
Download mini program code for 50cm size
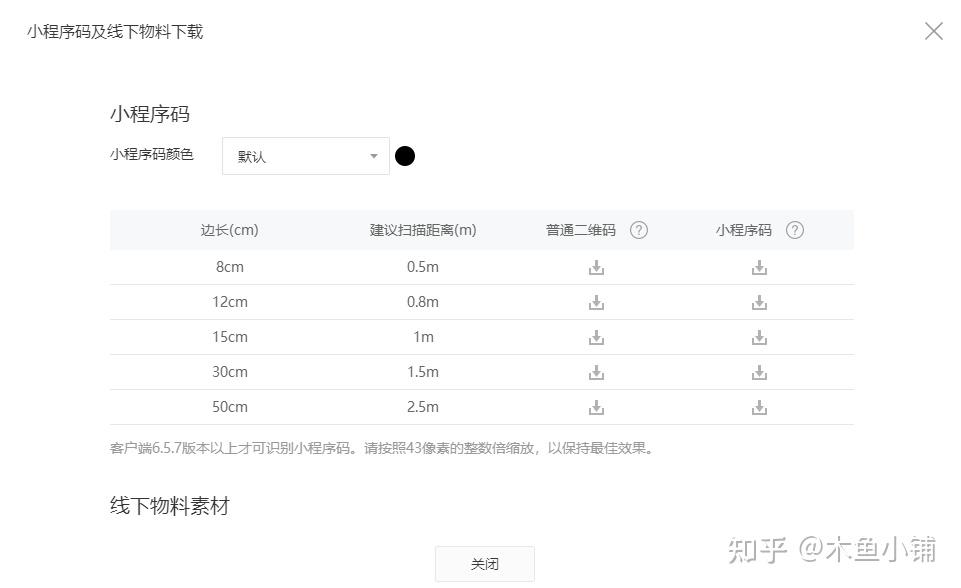coord(759,407)
